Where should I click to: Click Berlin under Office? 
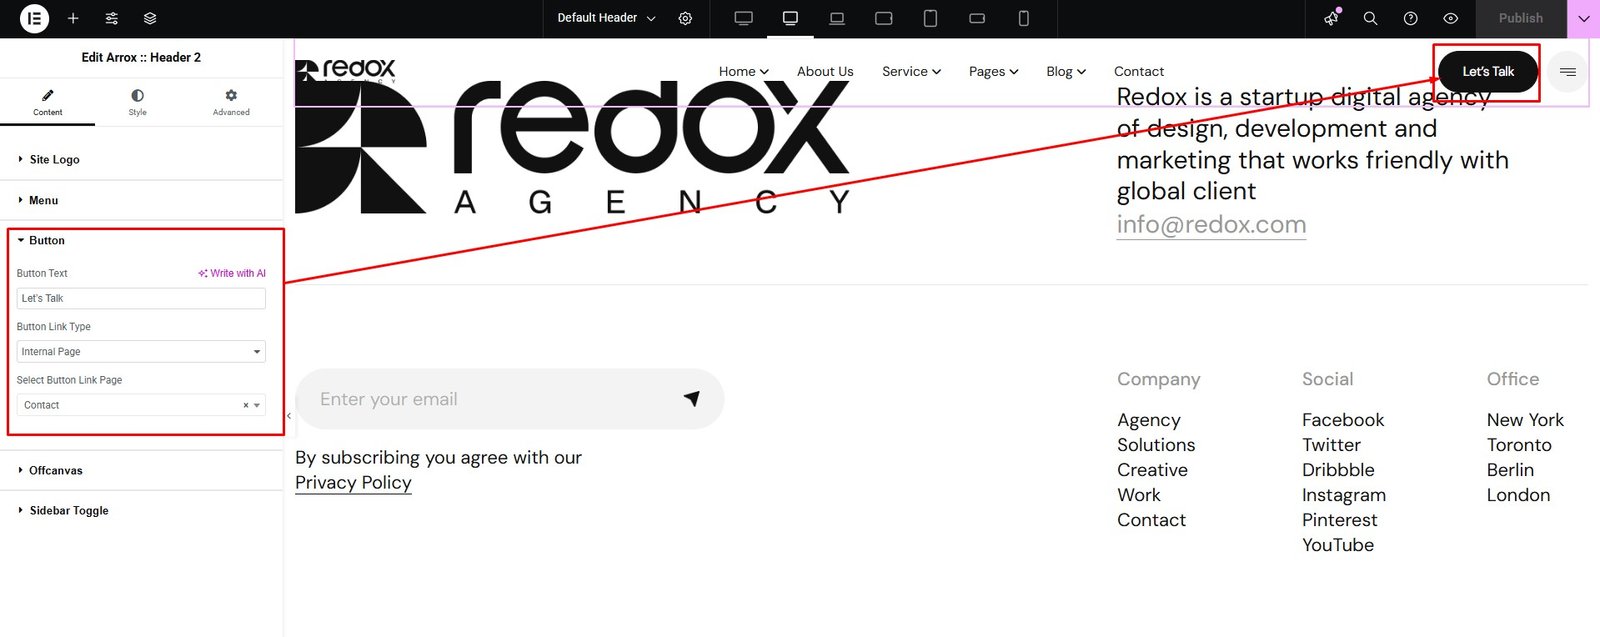pos(1510,470)
